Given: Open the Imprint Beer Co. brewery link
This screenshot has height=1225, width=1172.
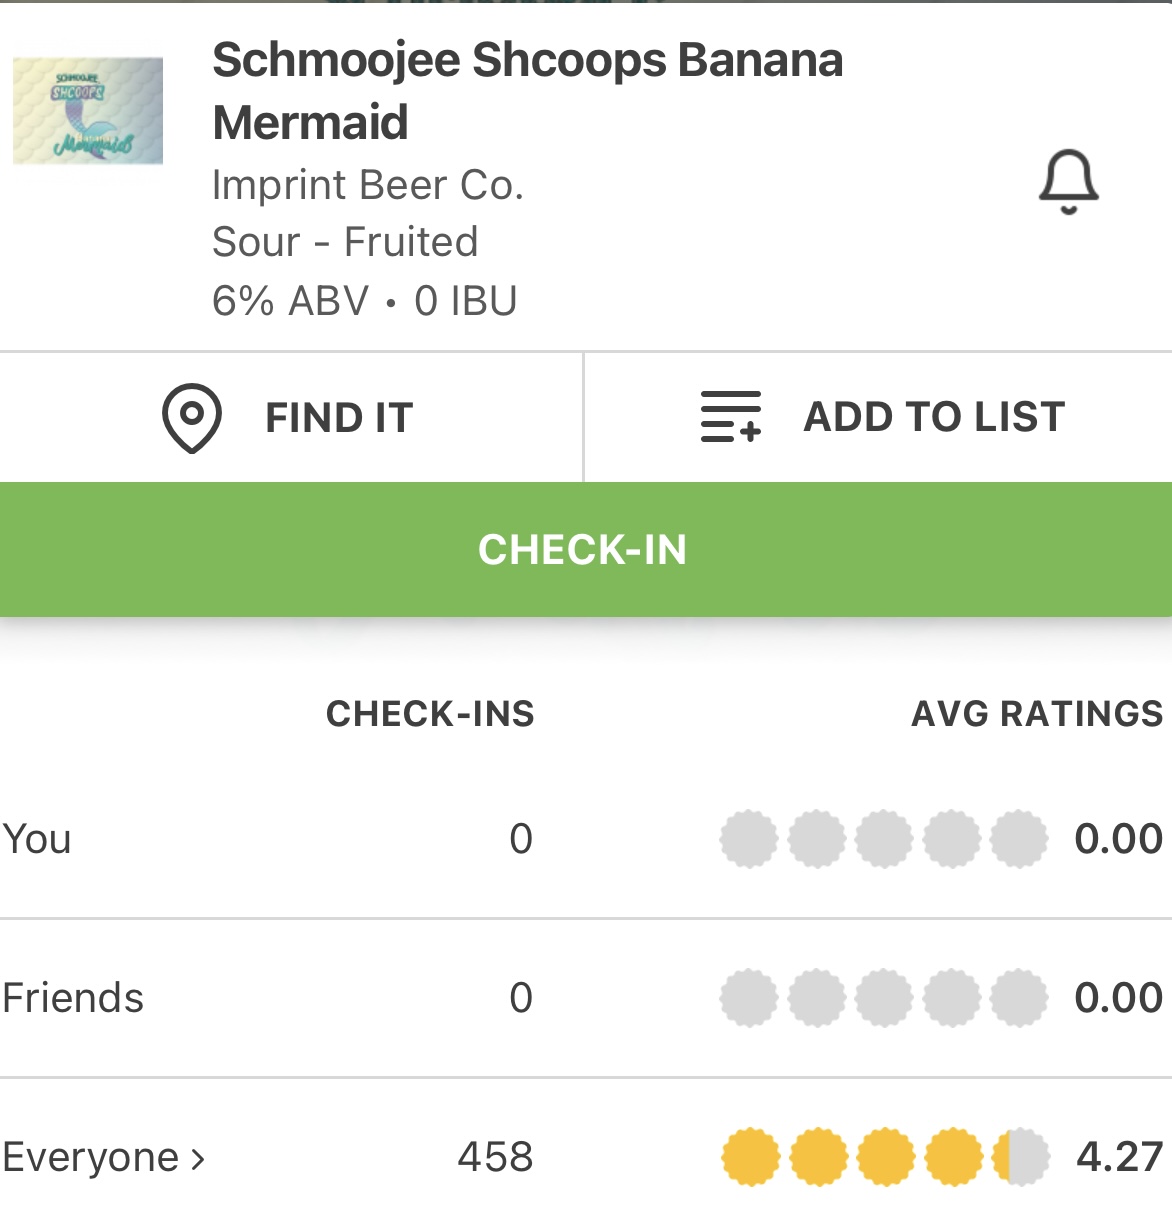Looking at the screenshot, I should [368, 185].
